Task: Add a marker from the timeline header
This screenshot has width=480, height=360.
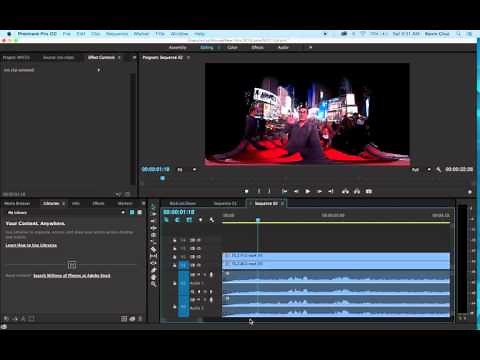Action: pyautogui.click(x=200, y=220)
